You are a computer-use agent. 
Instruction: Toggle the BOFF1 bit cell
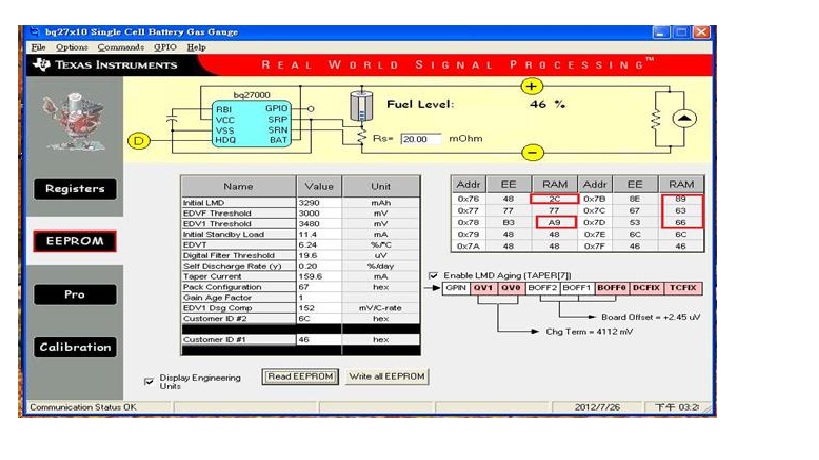tap(577, 288)
